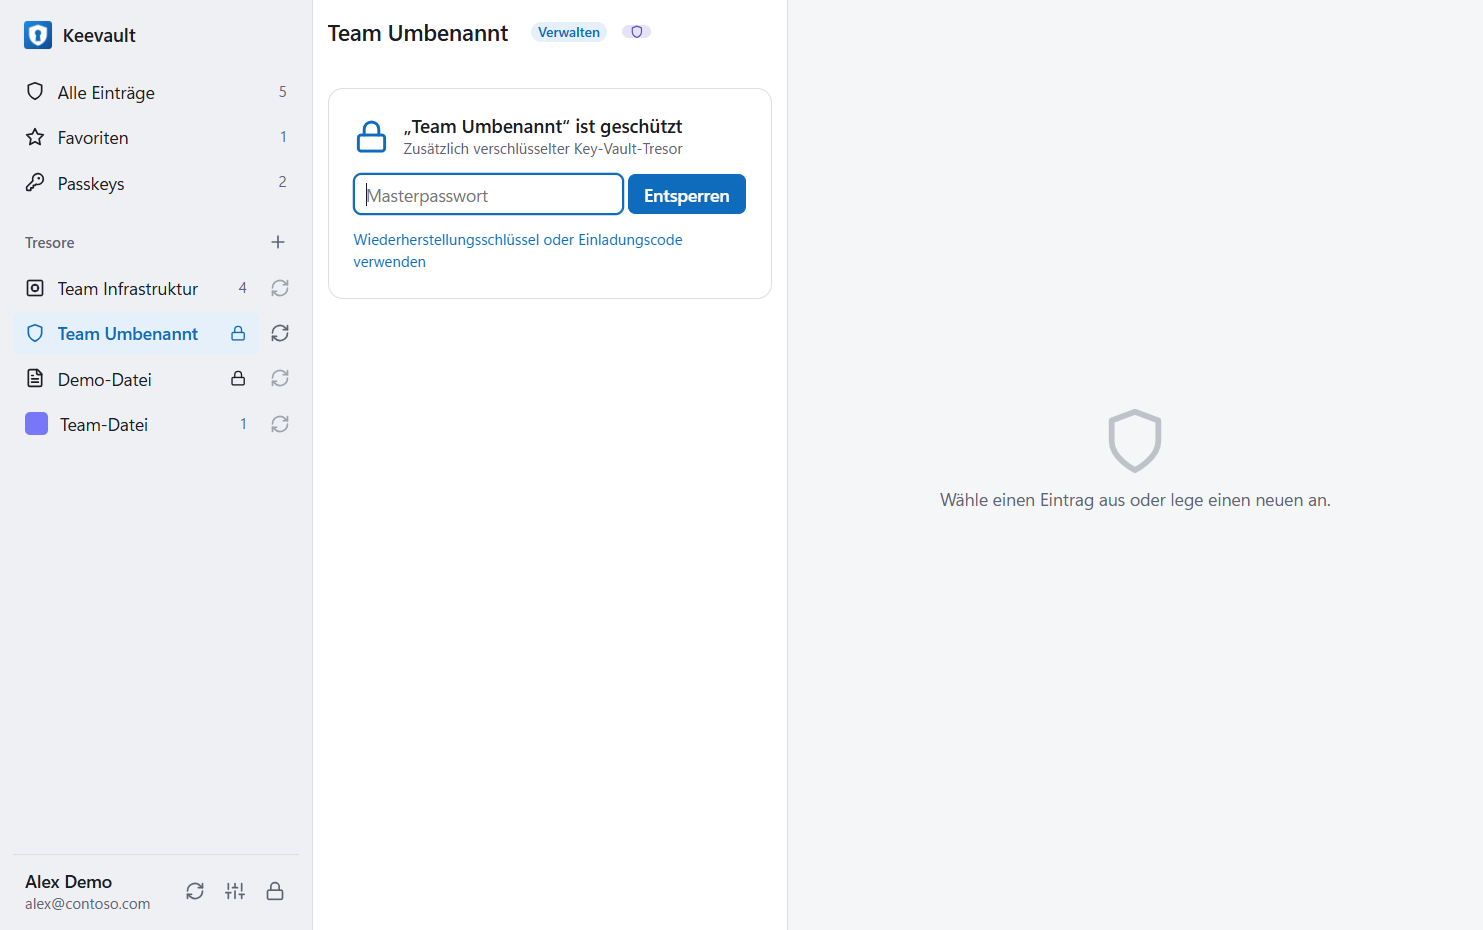Viewport: 1483px width, 930px height.
Task: Click purple color square of Team-Datei
Action: [x=36, y=424]
